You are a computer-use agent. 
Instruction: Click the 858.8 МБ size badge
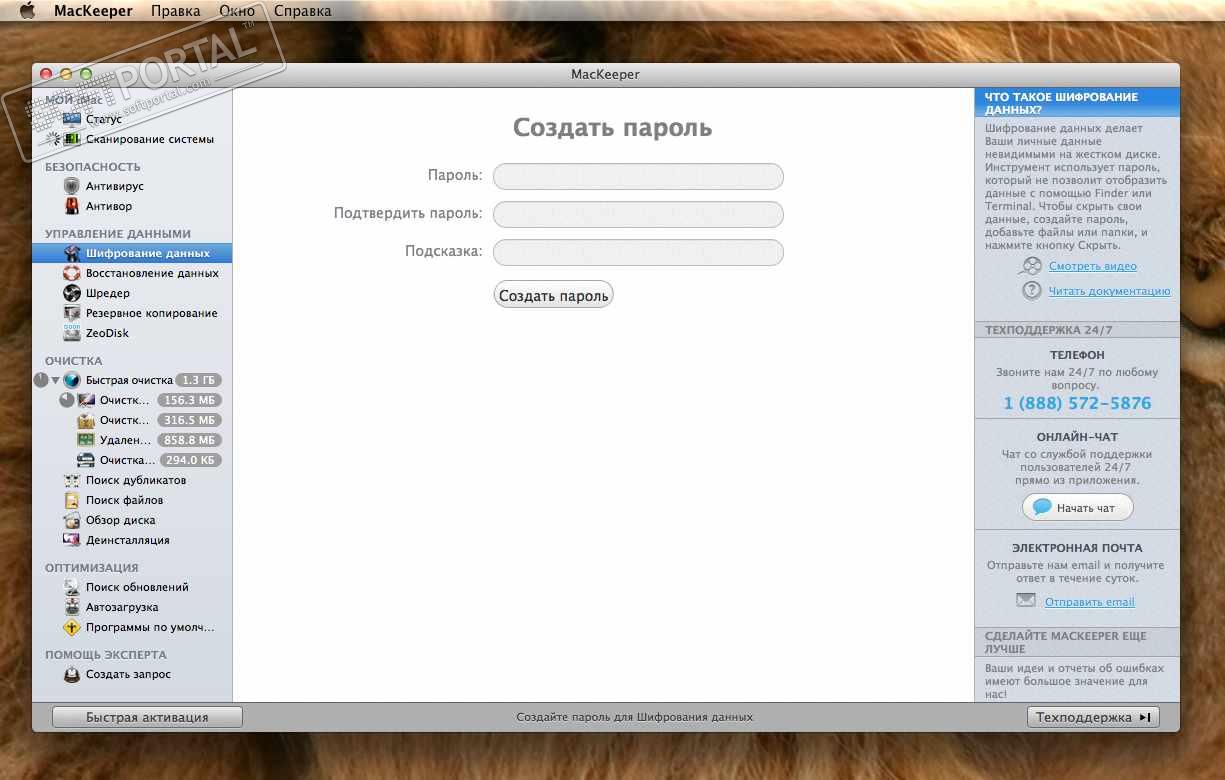(x=189, y=440)
